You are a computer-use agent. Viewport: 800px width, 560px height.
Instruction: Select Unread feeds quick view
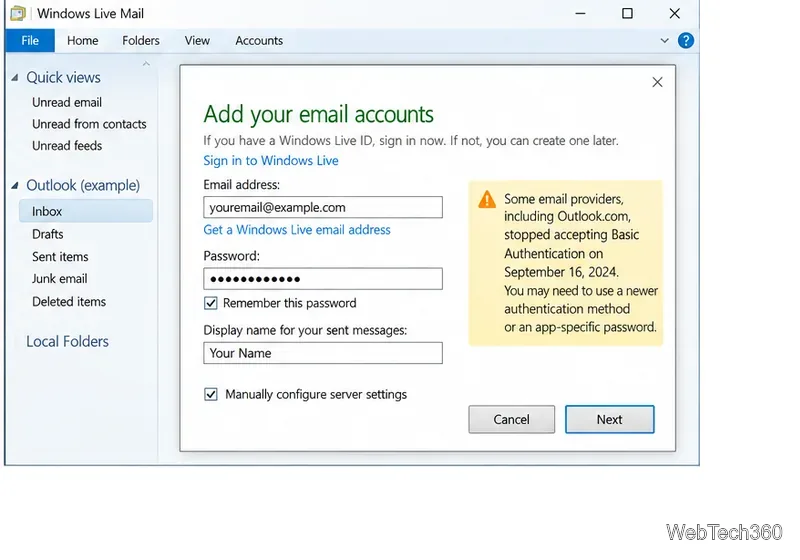click(67, 146)
